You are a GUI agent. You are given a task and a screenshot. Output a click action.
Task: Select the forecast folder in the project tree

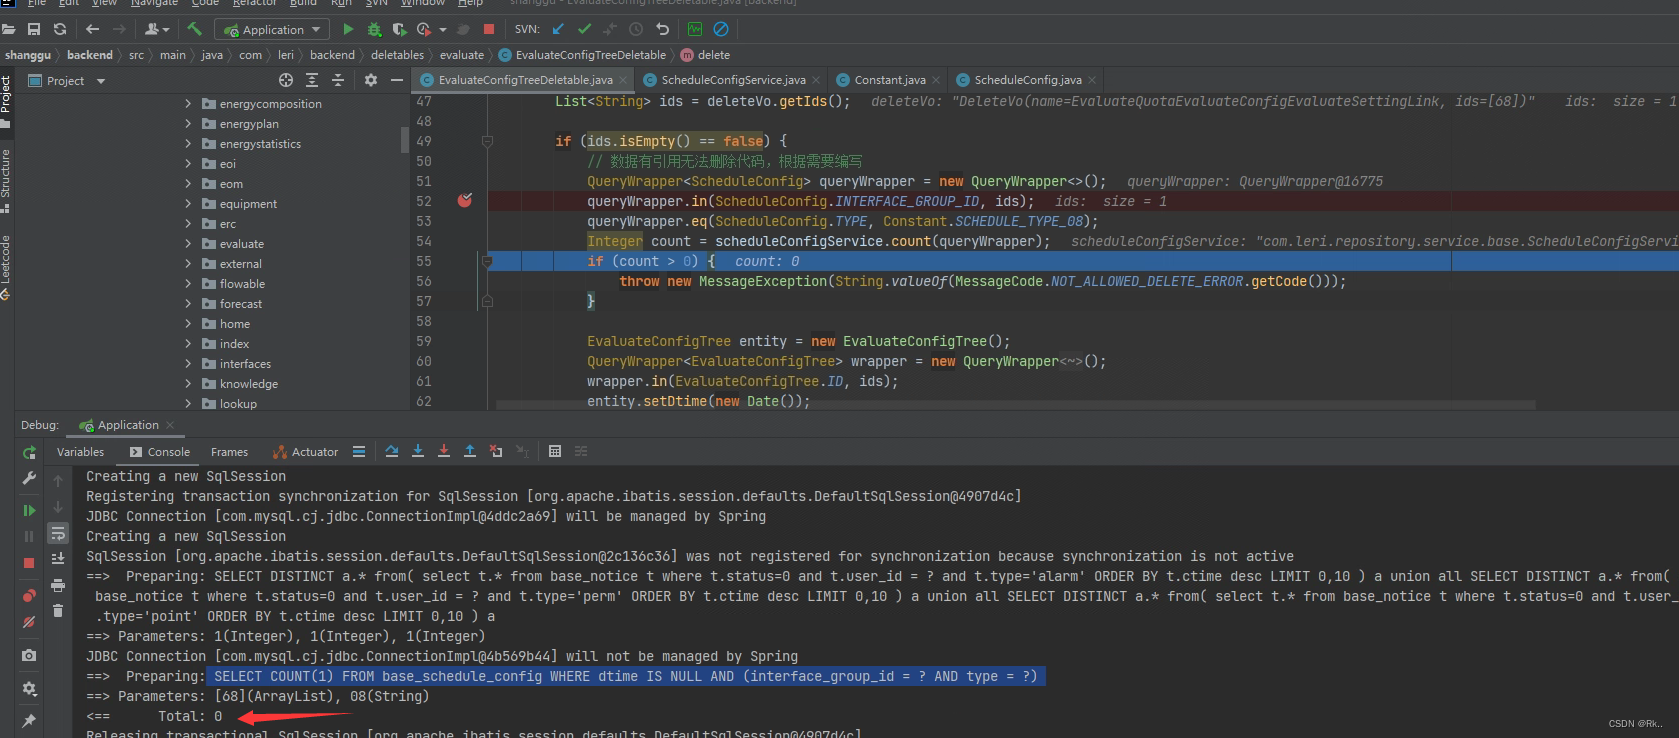coord(240,303)
